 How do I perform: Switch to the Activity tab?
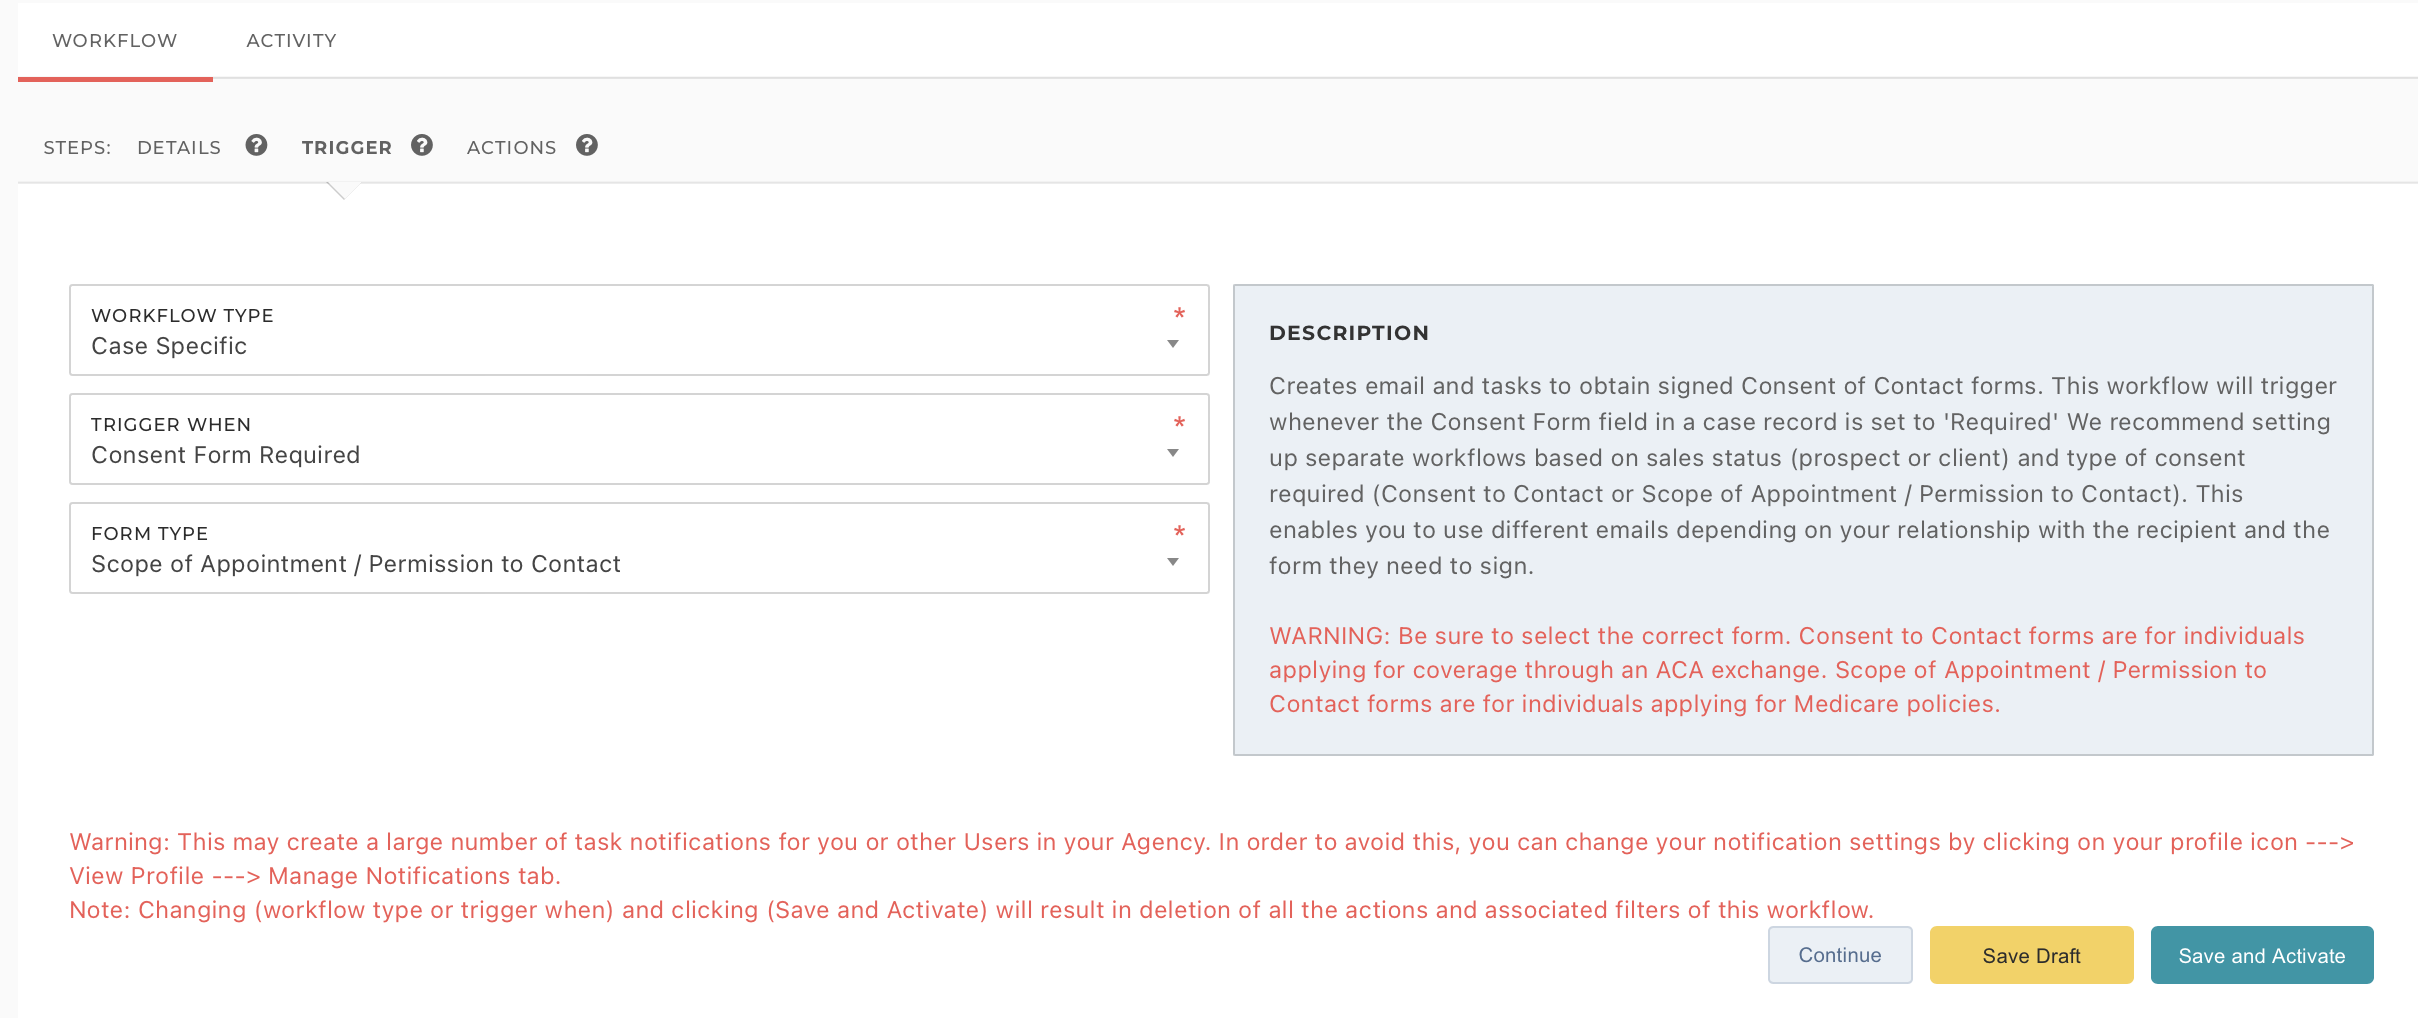point(291,41)
